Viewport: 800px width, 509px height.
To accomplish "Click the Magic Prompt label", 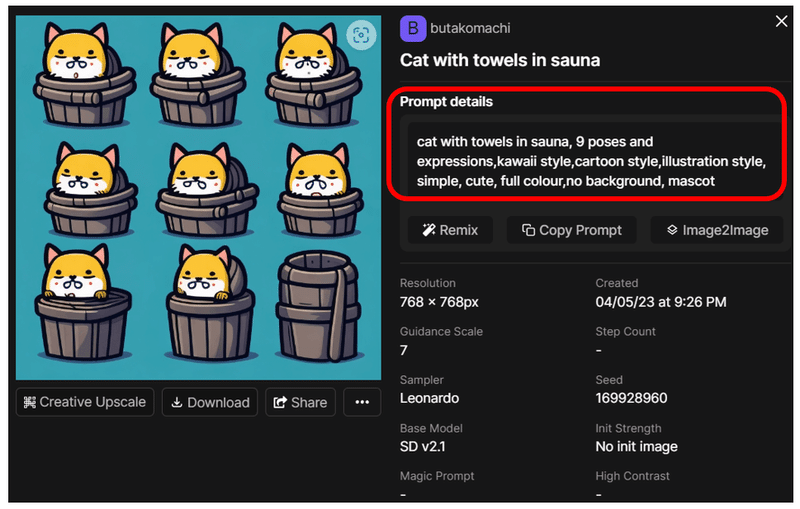I will pyautogui.click(x=437, y=476).
